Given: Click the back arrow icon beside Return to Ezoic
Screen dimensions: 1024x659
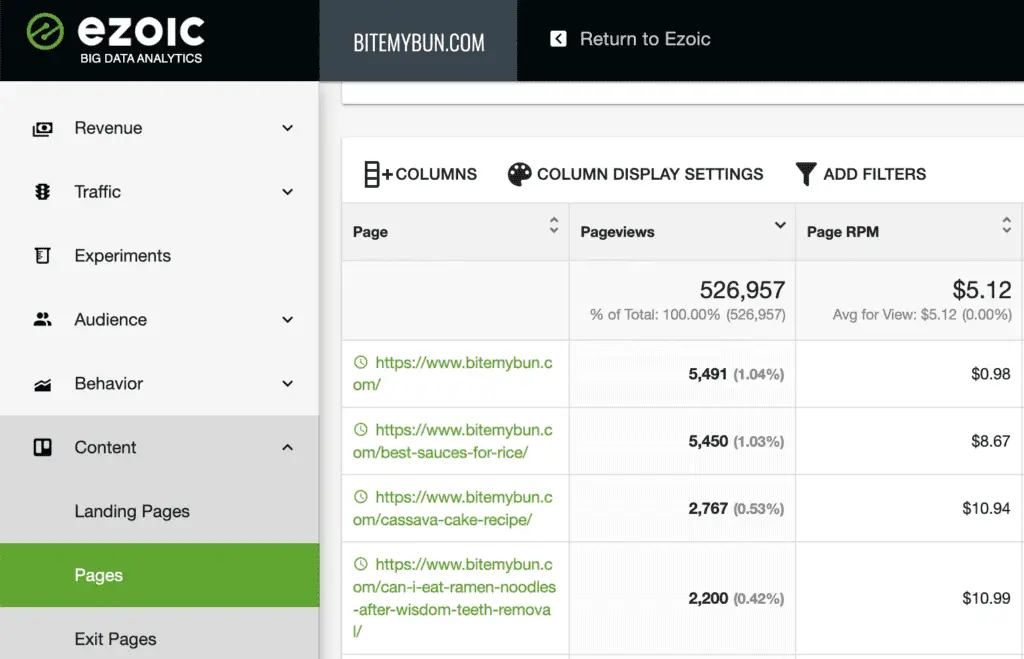Looking at the screenshot, I should click(558, 39).
